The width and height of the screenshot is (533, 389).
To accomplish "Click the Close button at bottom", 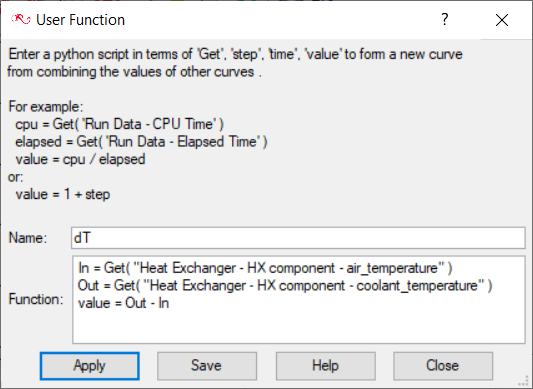I will (x=443, y=366).
